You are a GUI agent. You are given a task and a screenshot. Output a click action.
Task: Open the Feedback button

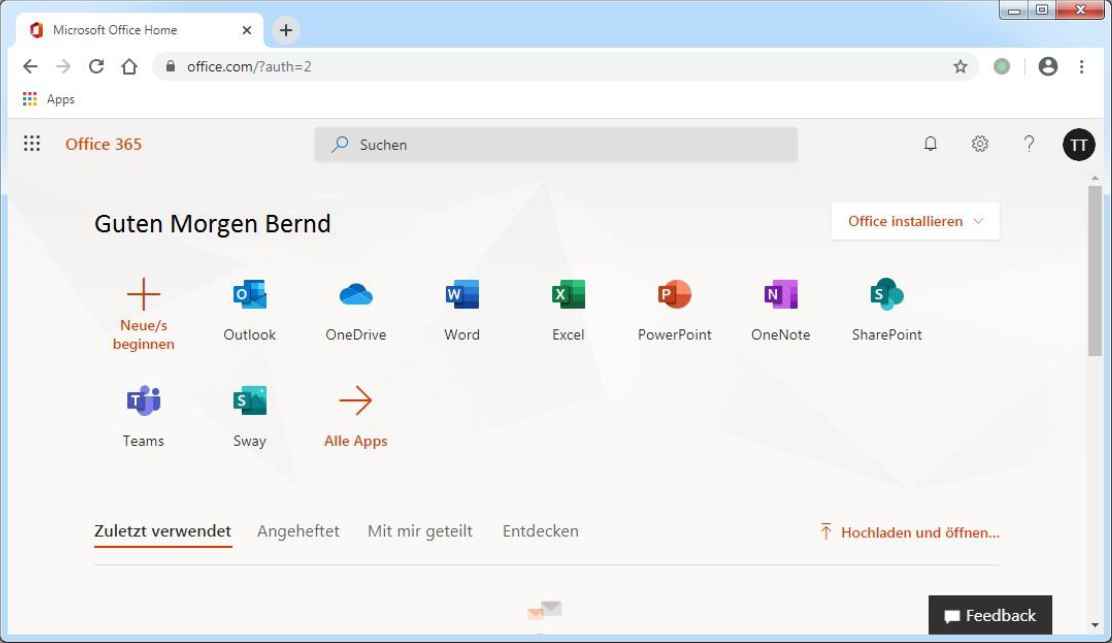990,615
